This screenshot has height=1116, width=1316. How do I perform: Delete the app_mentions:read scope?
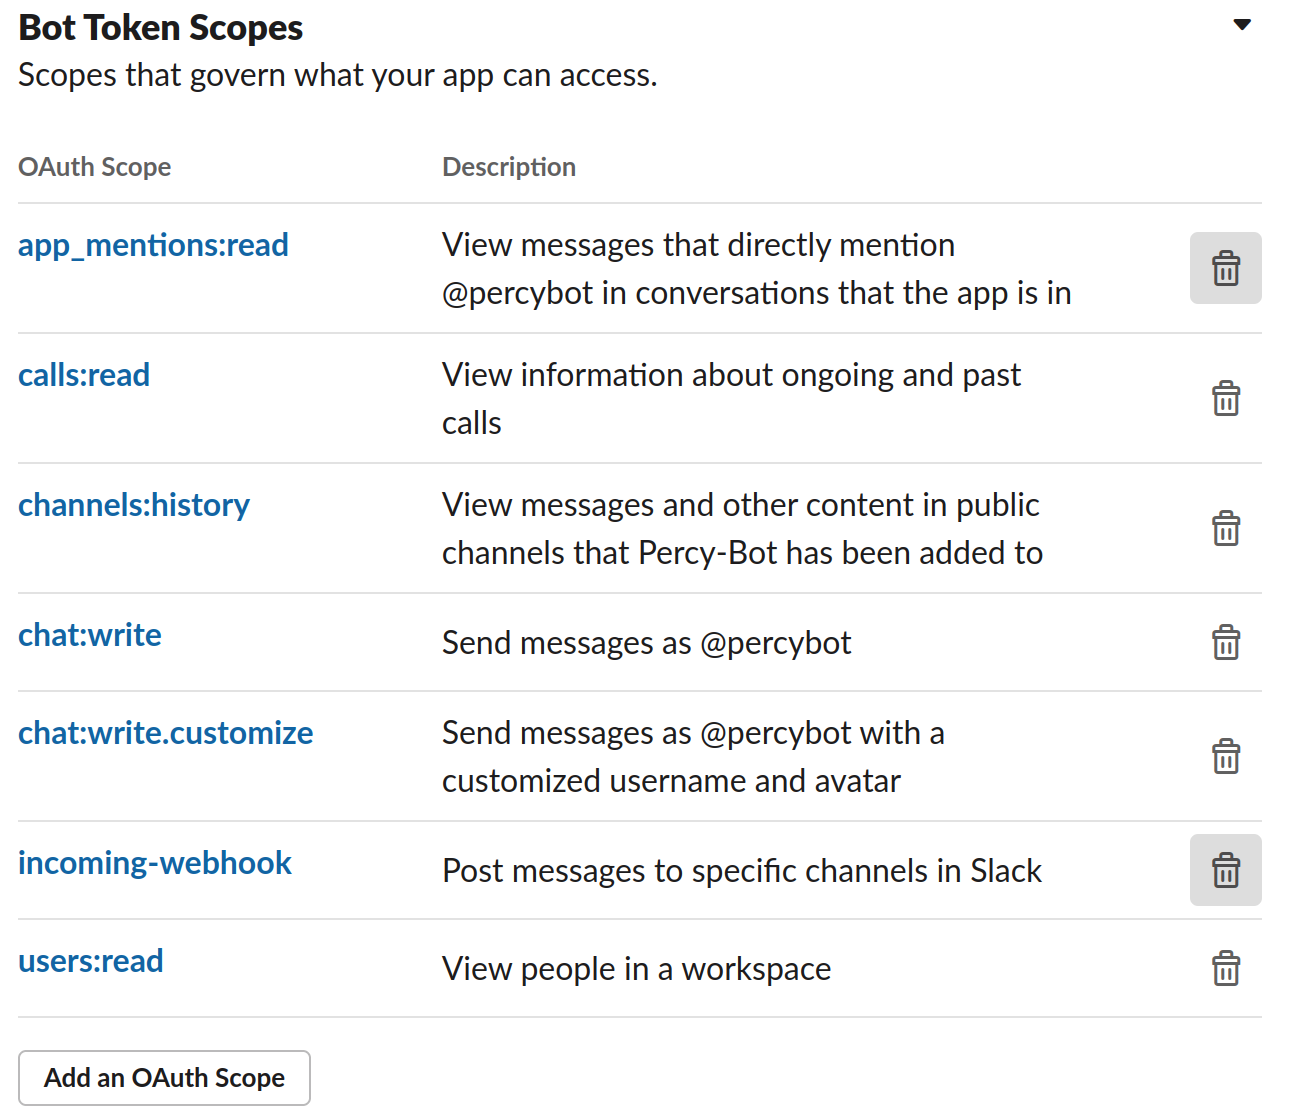pyautogui.click(x=1225, y=268)
